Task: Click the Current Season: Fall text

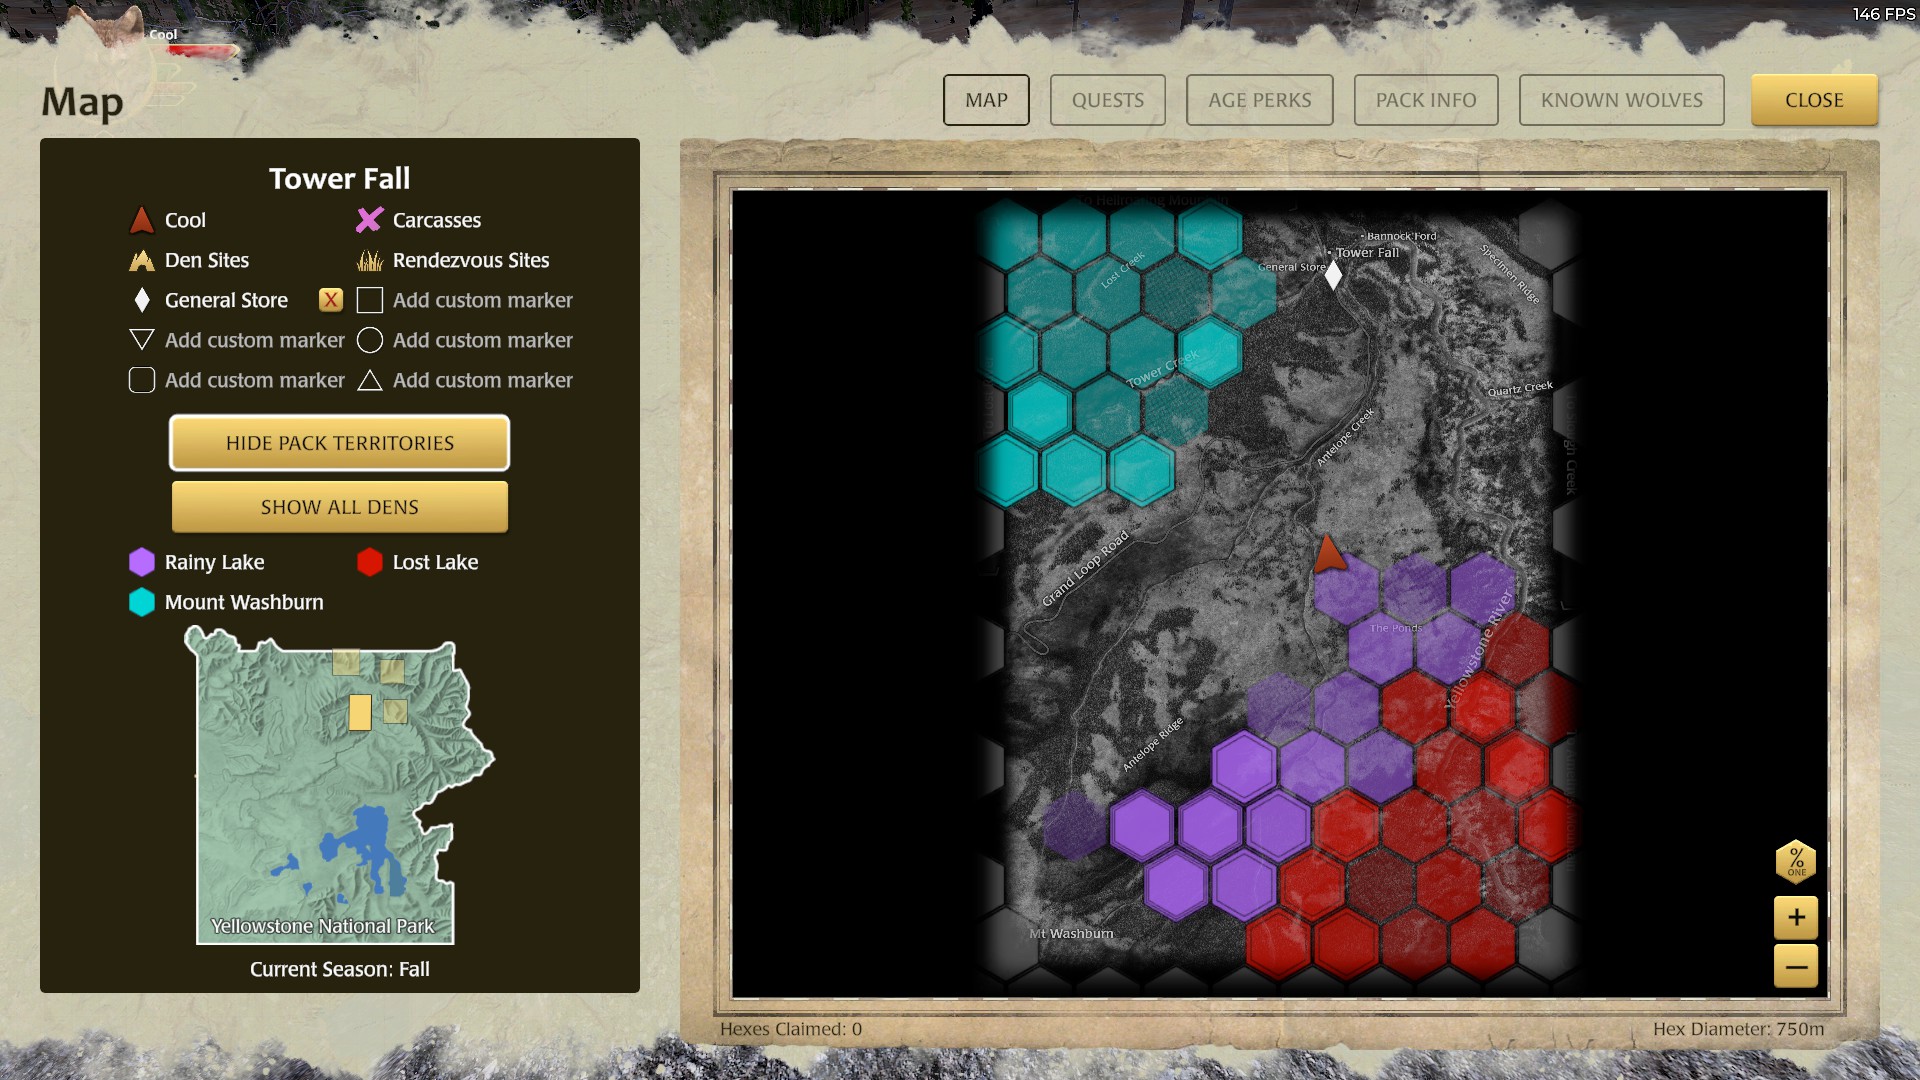Action: pyautogui.click(x=340, y=969)
